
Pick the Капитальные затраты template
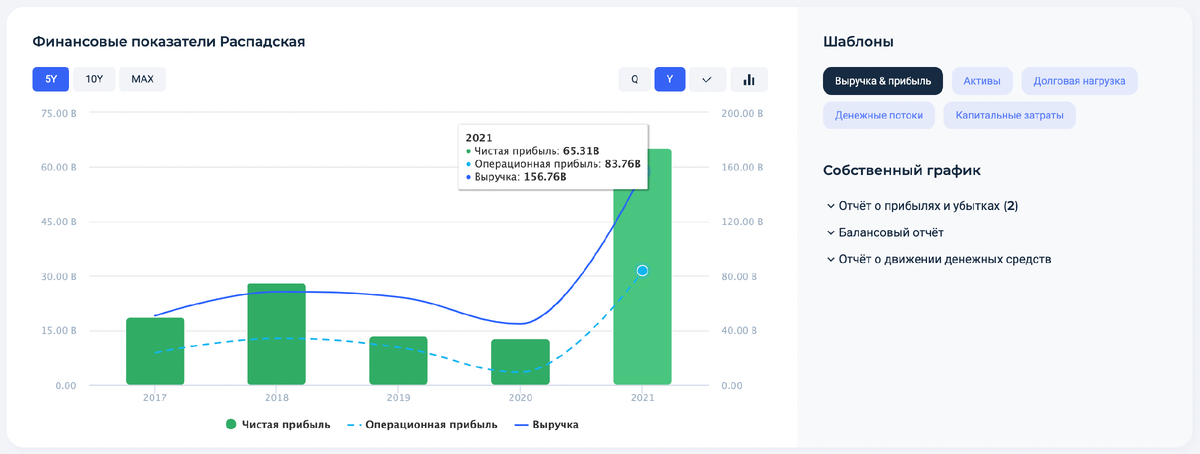tap(1010, 116)
